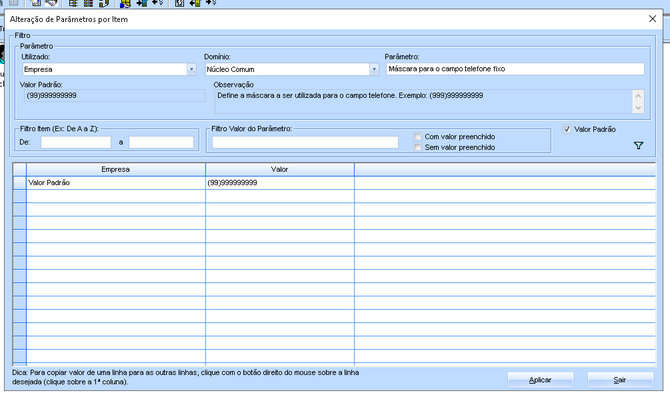Viewport: 670px width, 399px height.
Task: Click the Parâmetro field with Máscara para o campo telefone fixo
Action: coord(515,69)
